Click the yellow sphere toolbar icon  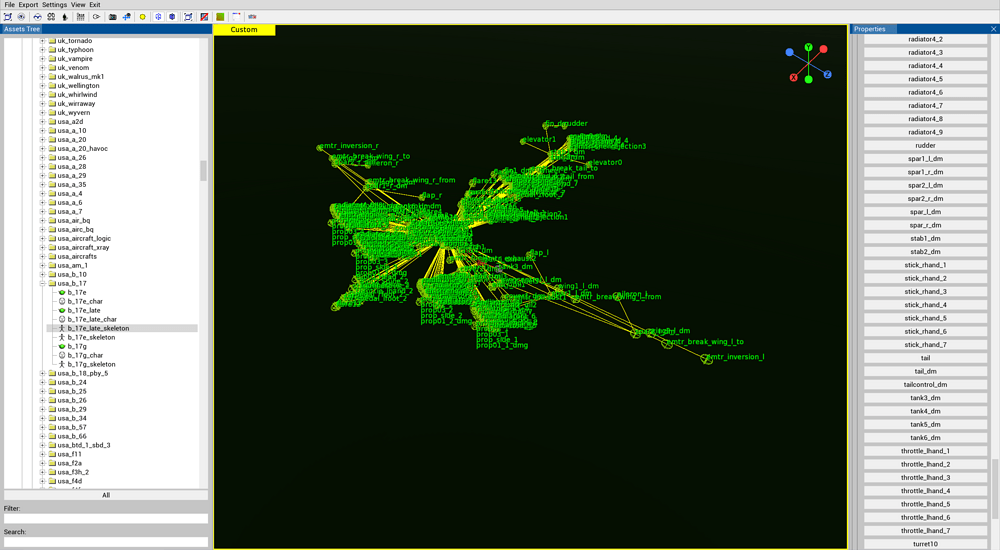pos(143,17)
